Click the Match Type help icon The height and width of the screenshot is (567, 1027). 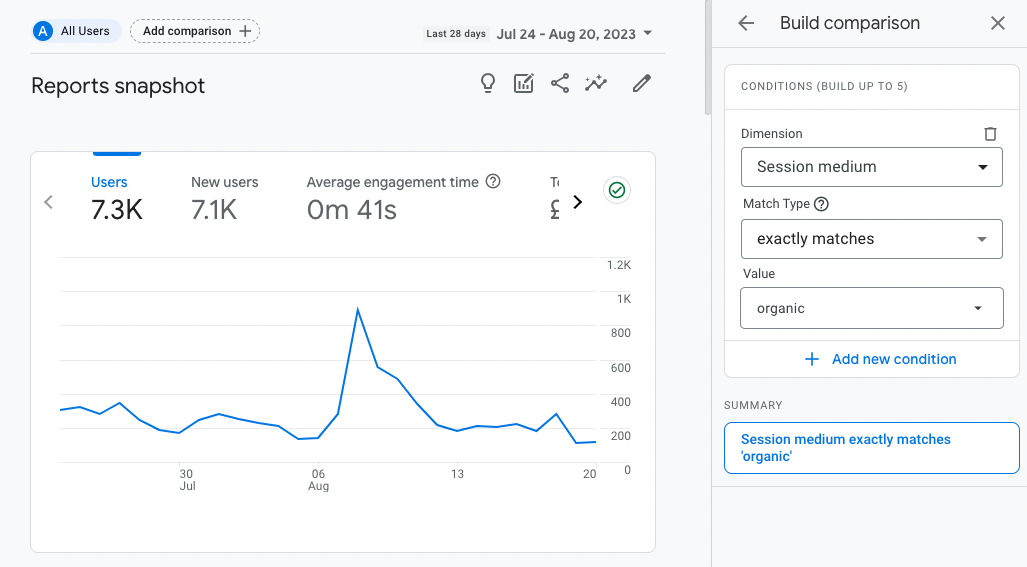tap(822, 204)
